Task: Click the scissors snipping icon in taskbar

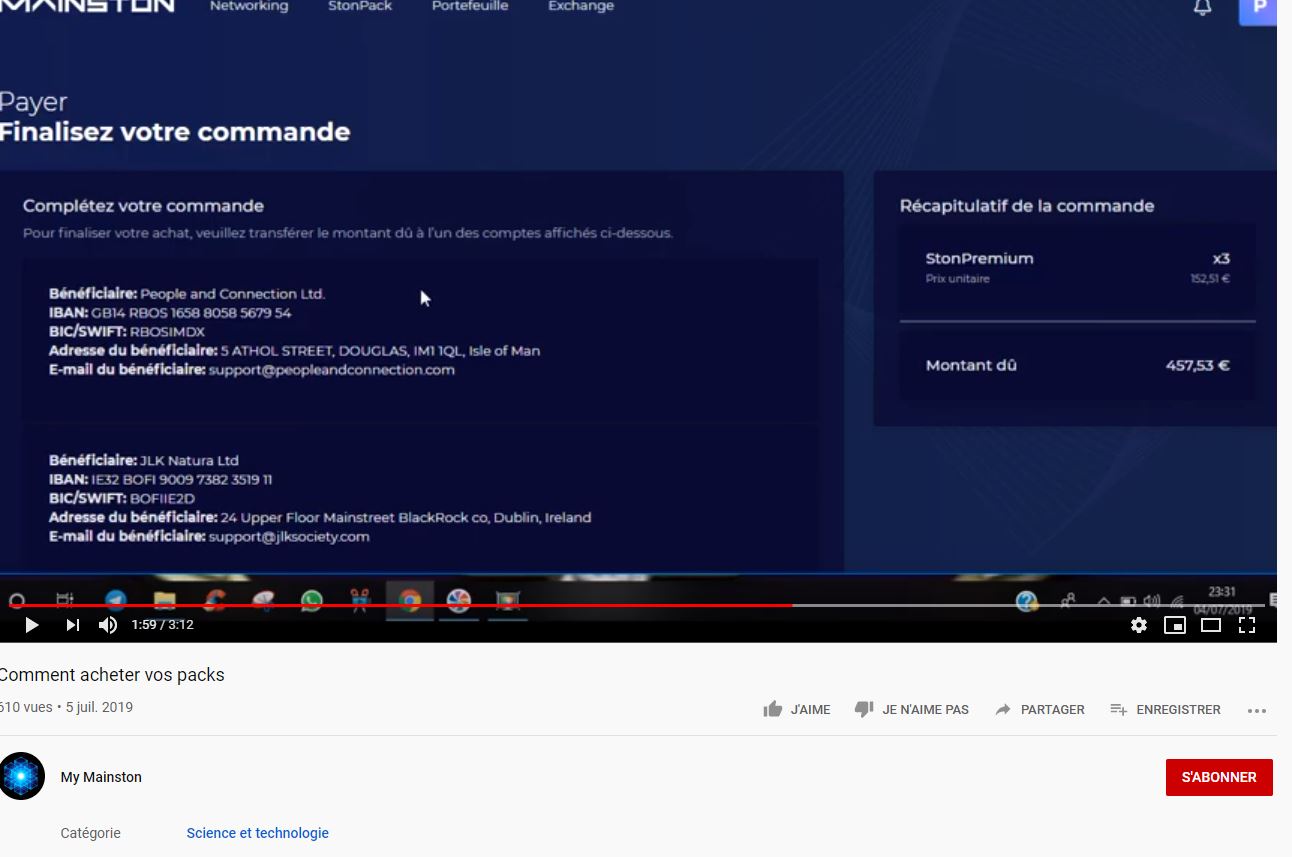Action: (x=360, y=601)
